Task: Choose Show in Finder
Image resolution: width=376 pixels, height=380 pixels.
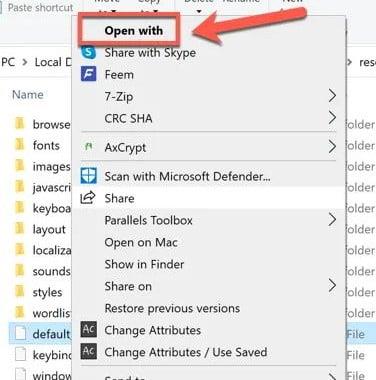Action: (144, 264)
